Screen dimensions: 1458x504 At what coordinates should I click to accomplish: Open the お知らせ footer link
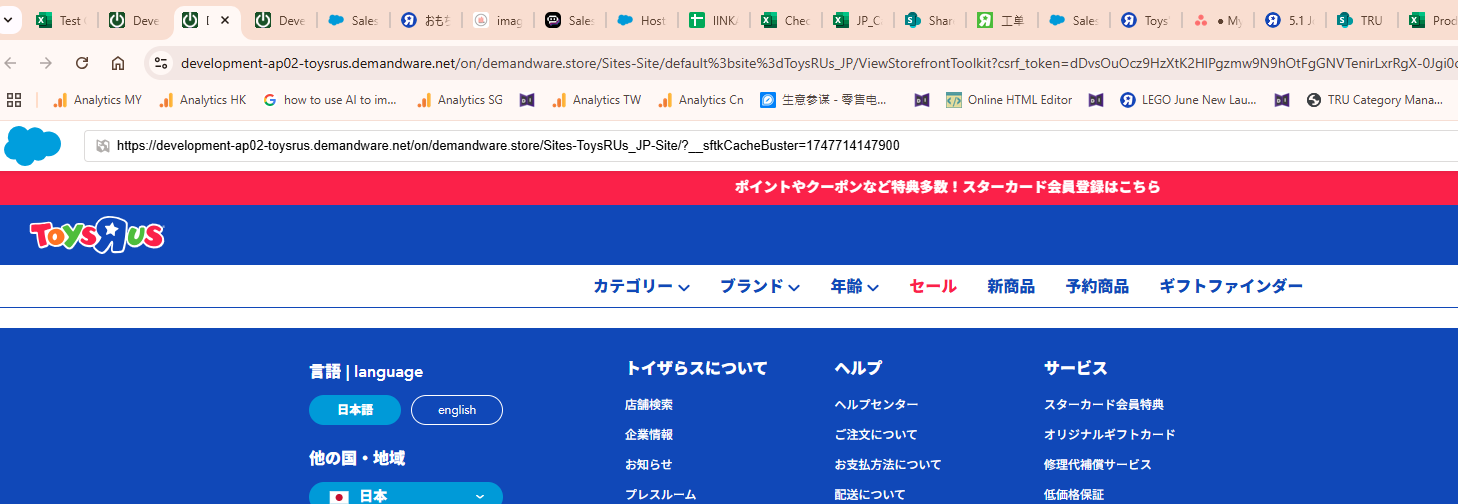649,465
